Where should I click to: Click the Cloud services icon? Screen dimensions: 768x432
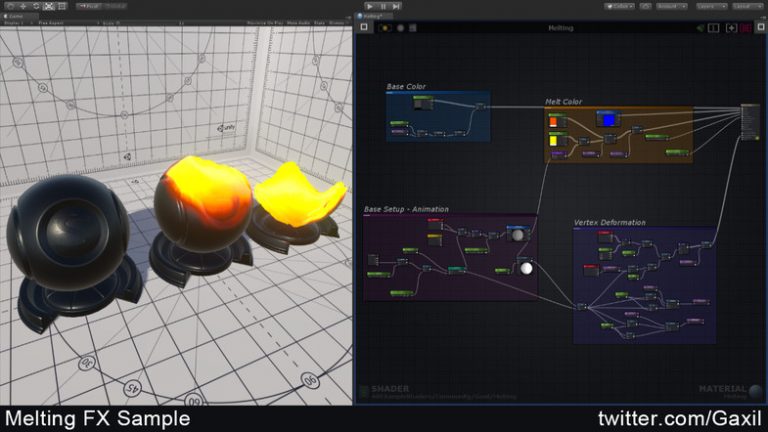point(646,6)
